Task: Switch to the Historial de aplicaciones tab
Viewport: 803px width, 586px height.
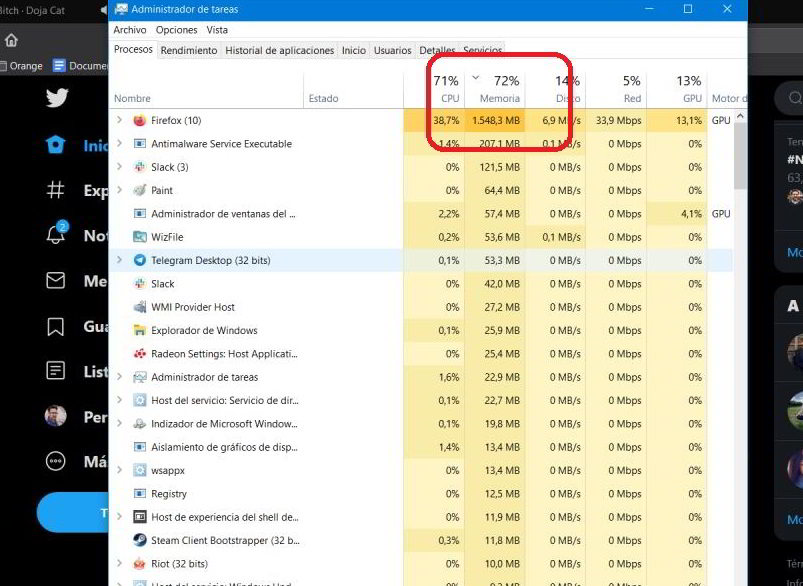Action: pos(279,51)
